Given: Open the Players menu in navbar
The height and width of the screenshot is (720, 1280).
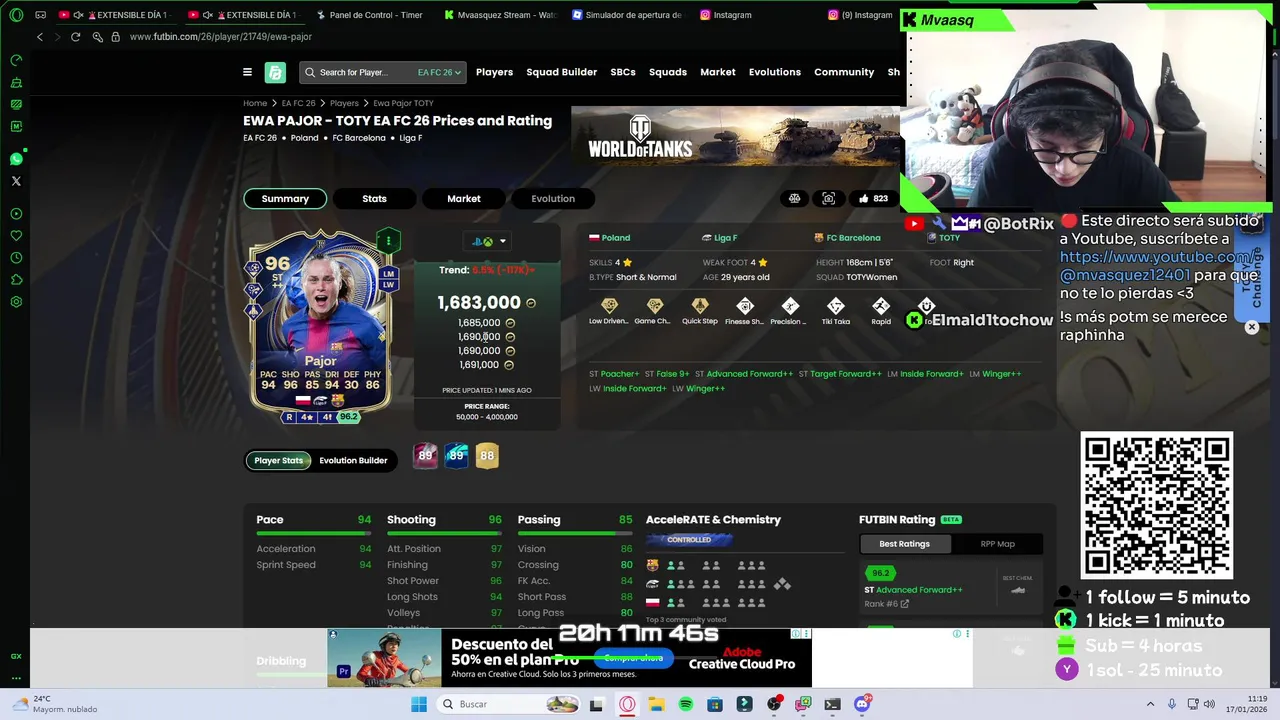Looking at the screenshot, I should pyautogui.click(x=494, y=72).
